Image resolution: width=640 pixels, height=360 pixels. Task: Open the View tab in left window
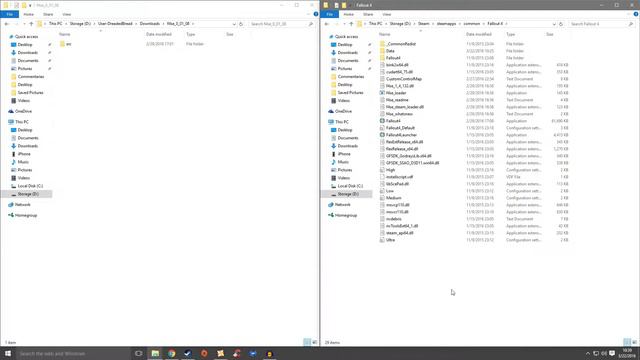(x=67, y=14)
